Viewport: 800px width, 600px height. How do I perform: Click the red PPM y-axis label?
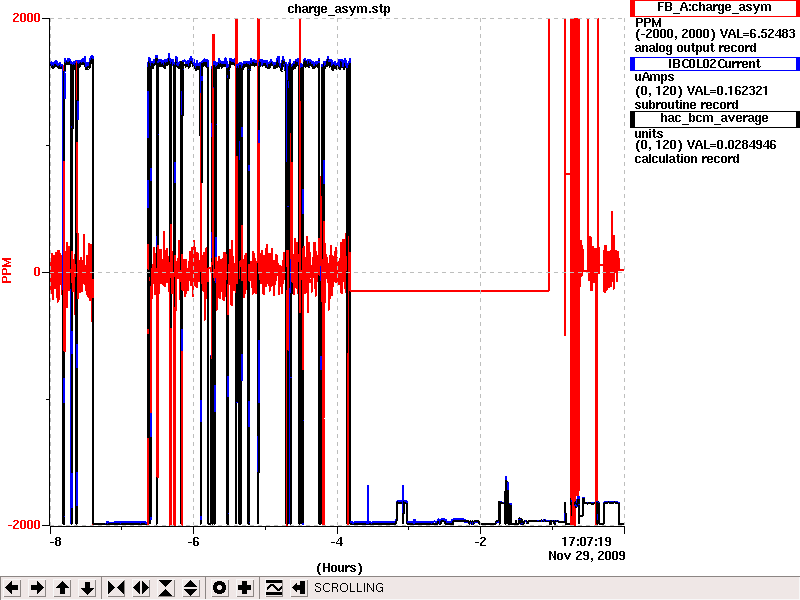(x=7, y=270)
